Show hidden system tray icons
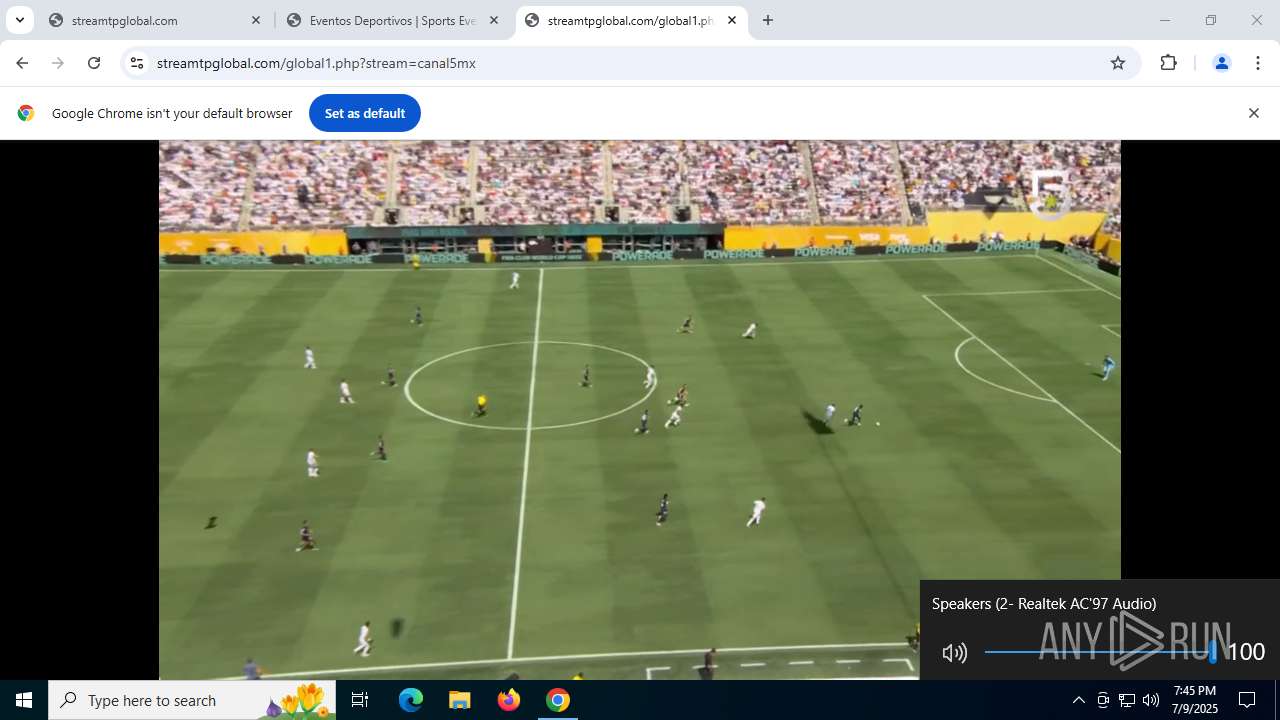This screenshot has width=1280, height=720. coord(1078,700)
